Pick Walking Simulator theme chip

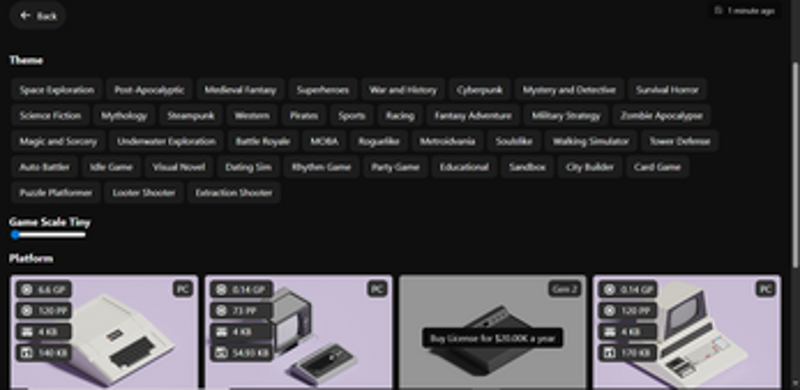[591, 141]
